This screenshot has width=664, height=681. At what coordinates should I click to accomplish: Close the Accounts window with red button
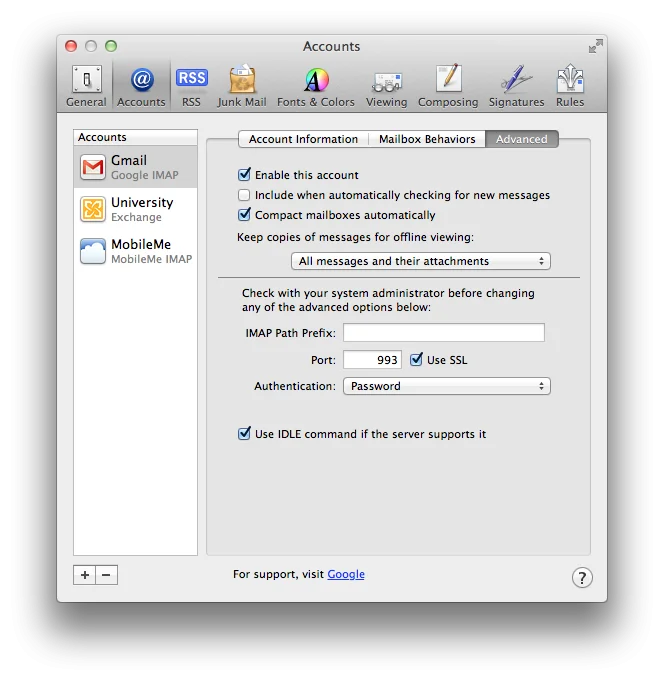[x=71, y=46]
